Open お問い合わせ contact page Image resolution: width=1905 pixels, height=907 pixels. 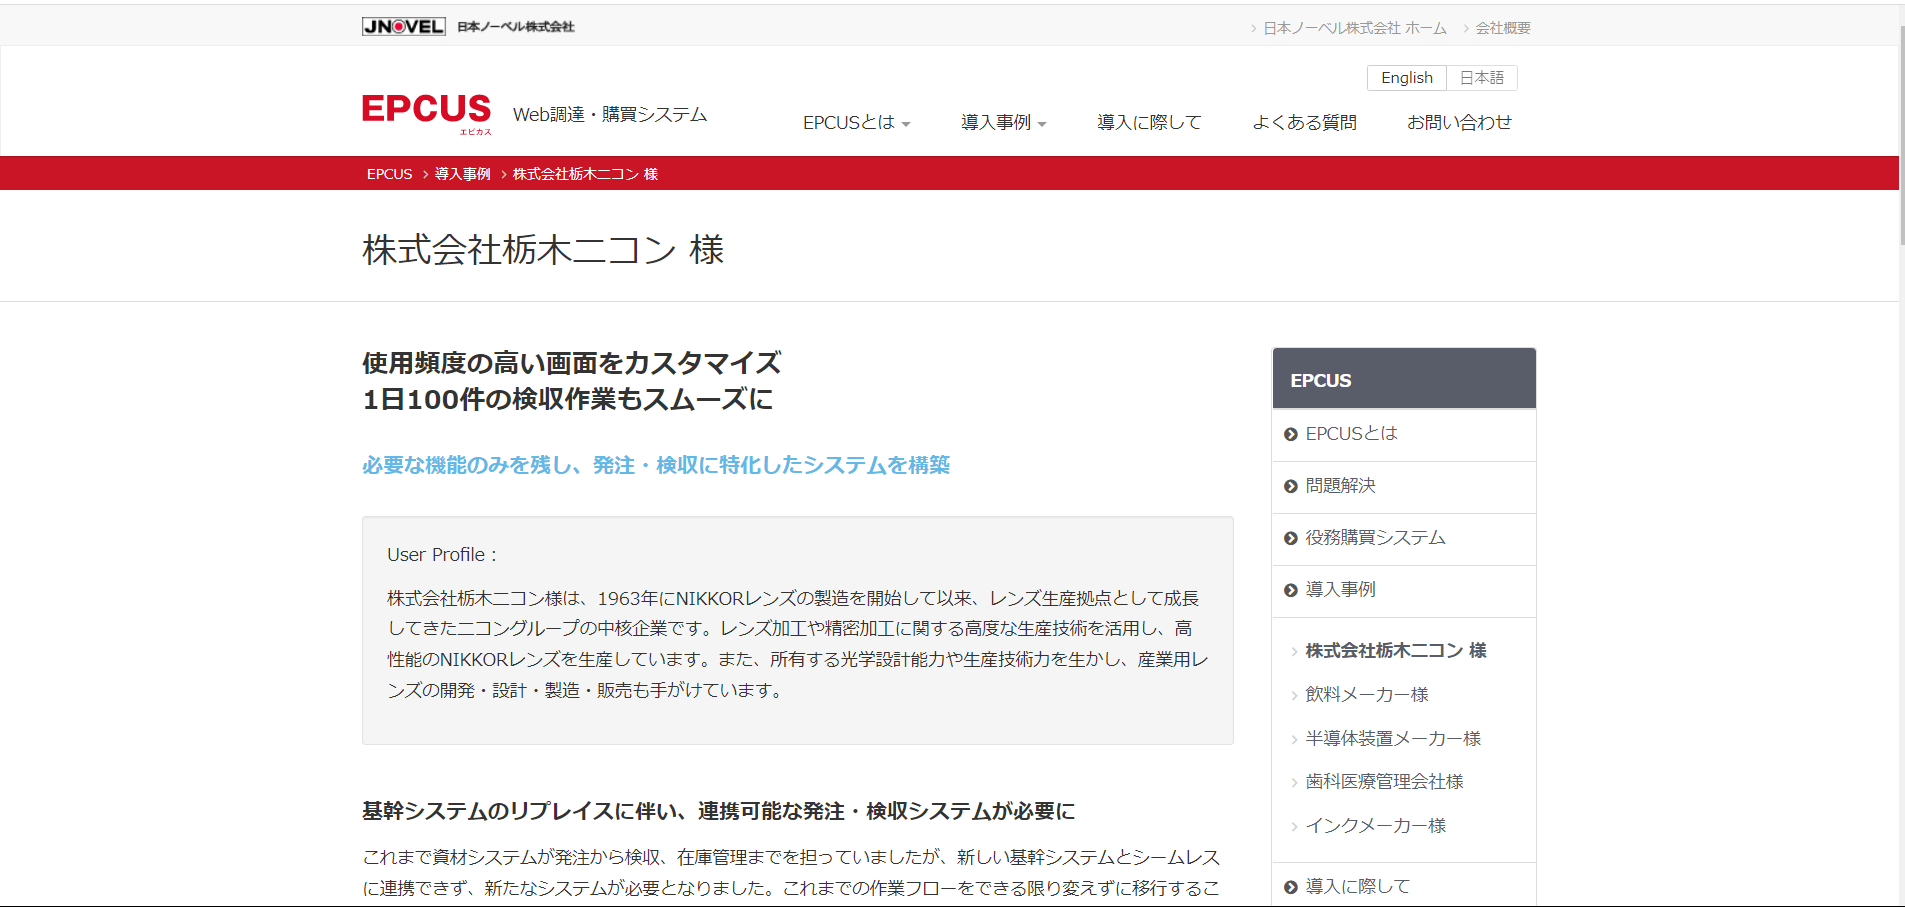[1459, 122]
